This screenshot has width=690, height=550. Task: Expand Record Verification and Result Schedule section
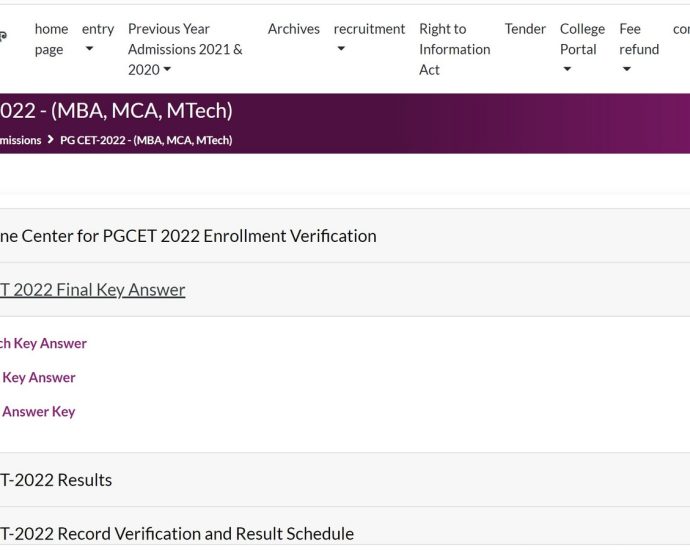tap(177, 534)
